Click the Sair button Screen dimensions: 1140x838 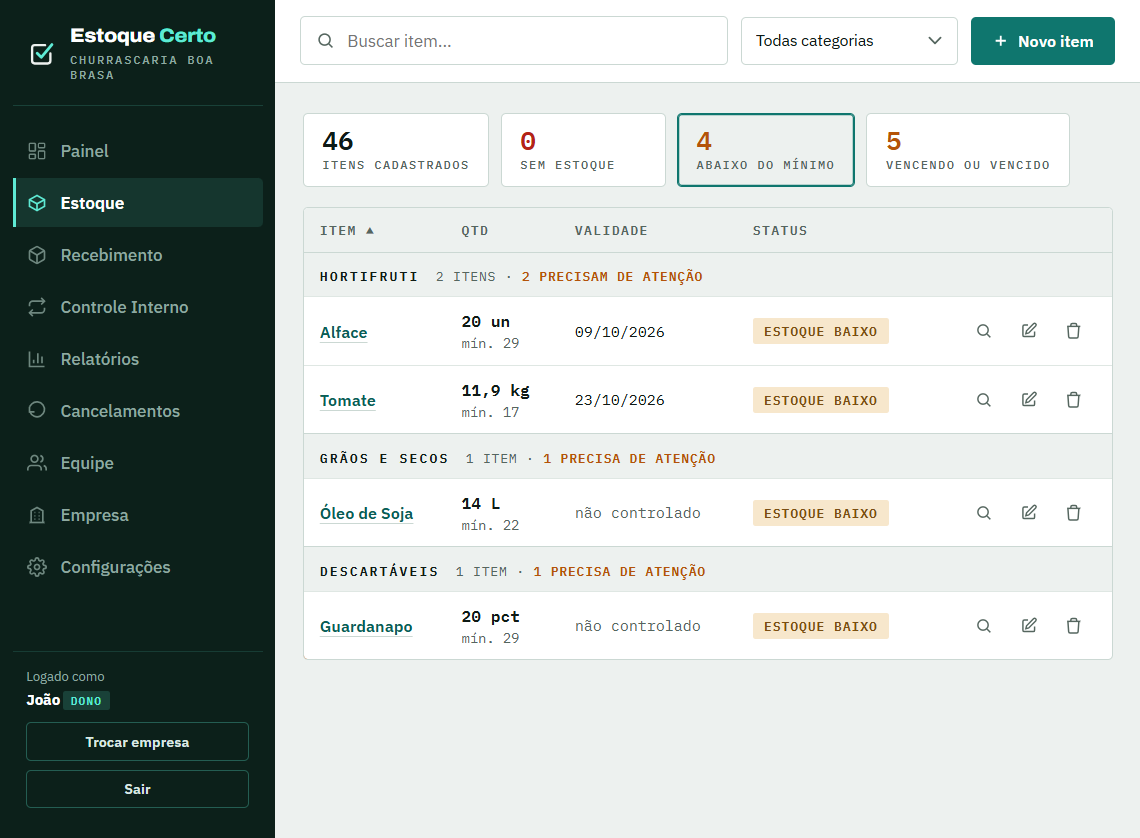[137, 789]
